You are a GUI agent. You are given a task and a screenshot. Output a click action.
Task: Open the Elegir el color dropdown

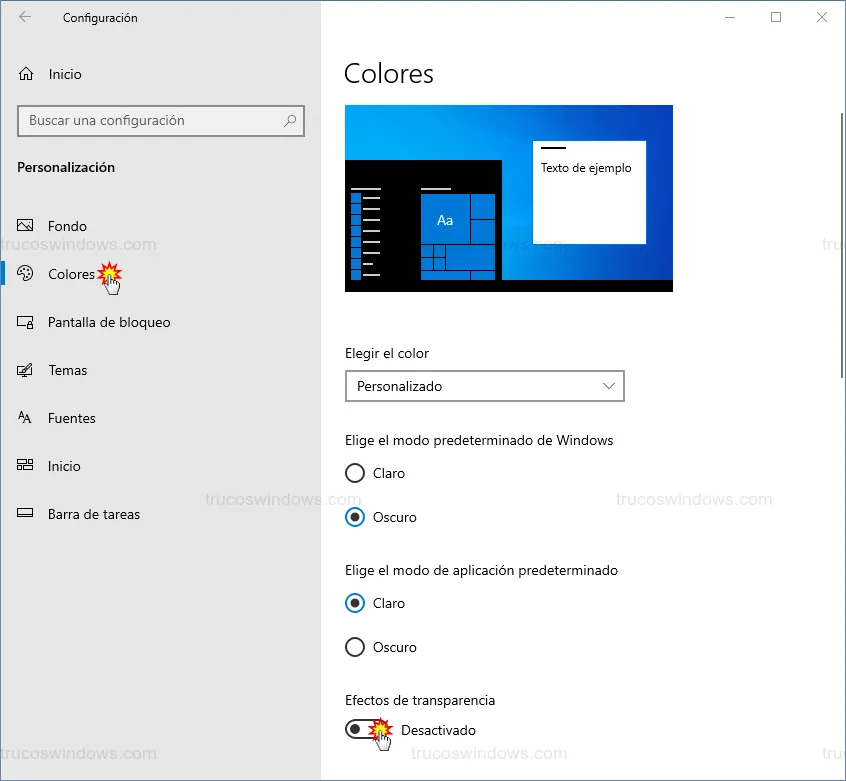[x=484, y=386]
